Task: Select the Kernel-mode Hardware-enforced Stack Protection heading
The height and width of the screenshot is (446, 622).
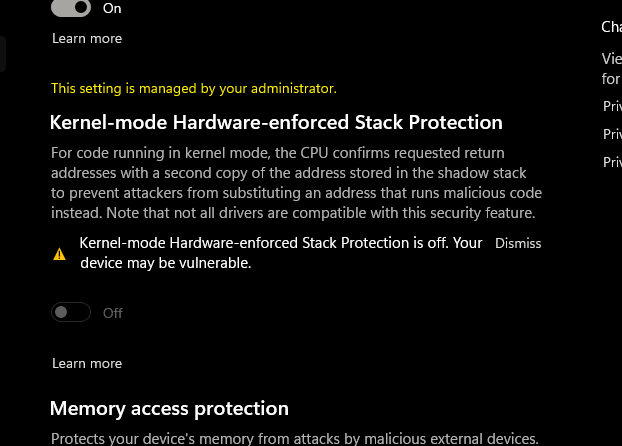Action: tap(276, 122)
